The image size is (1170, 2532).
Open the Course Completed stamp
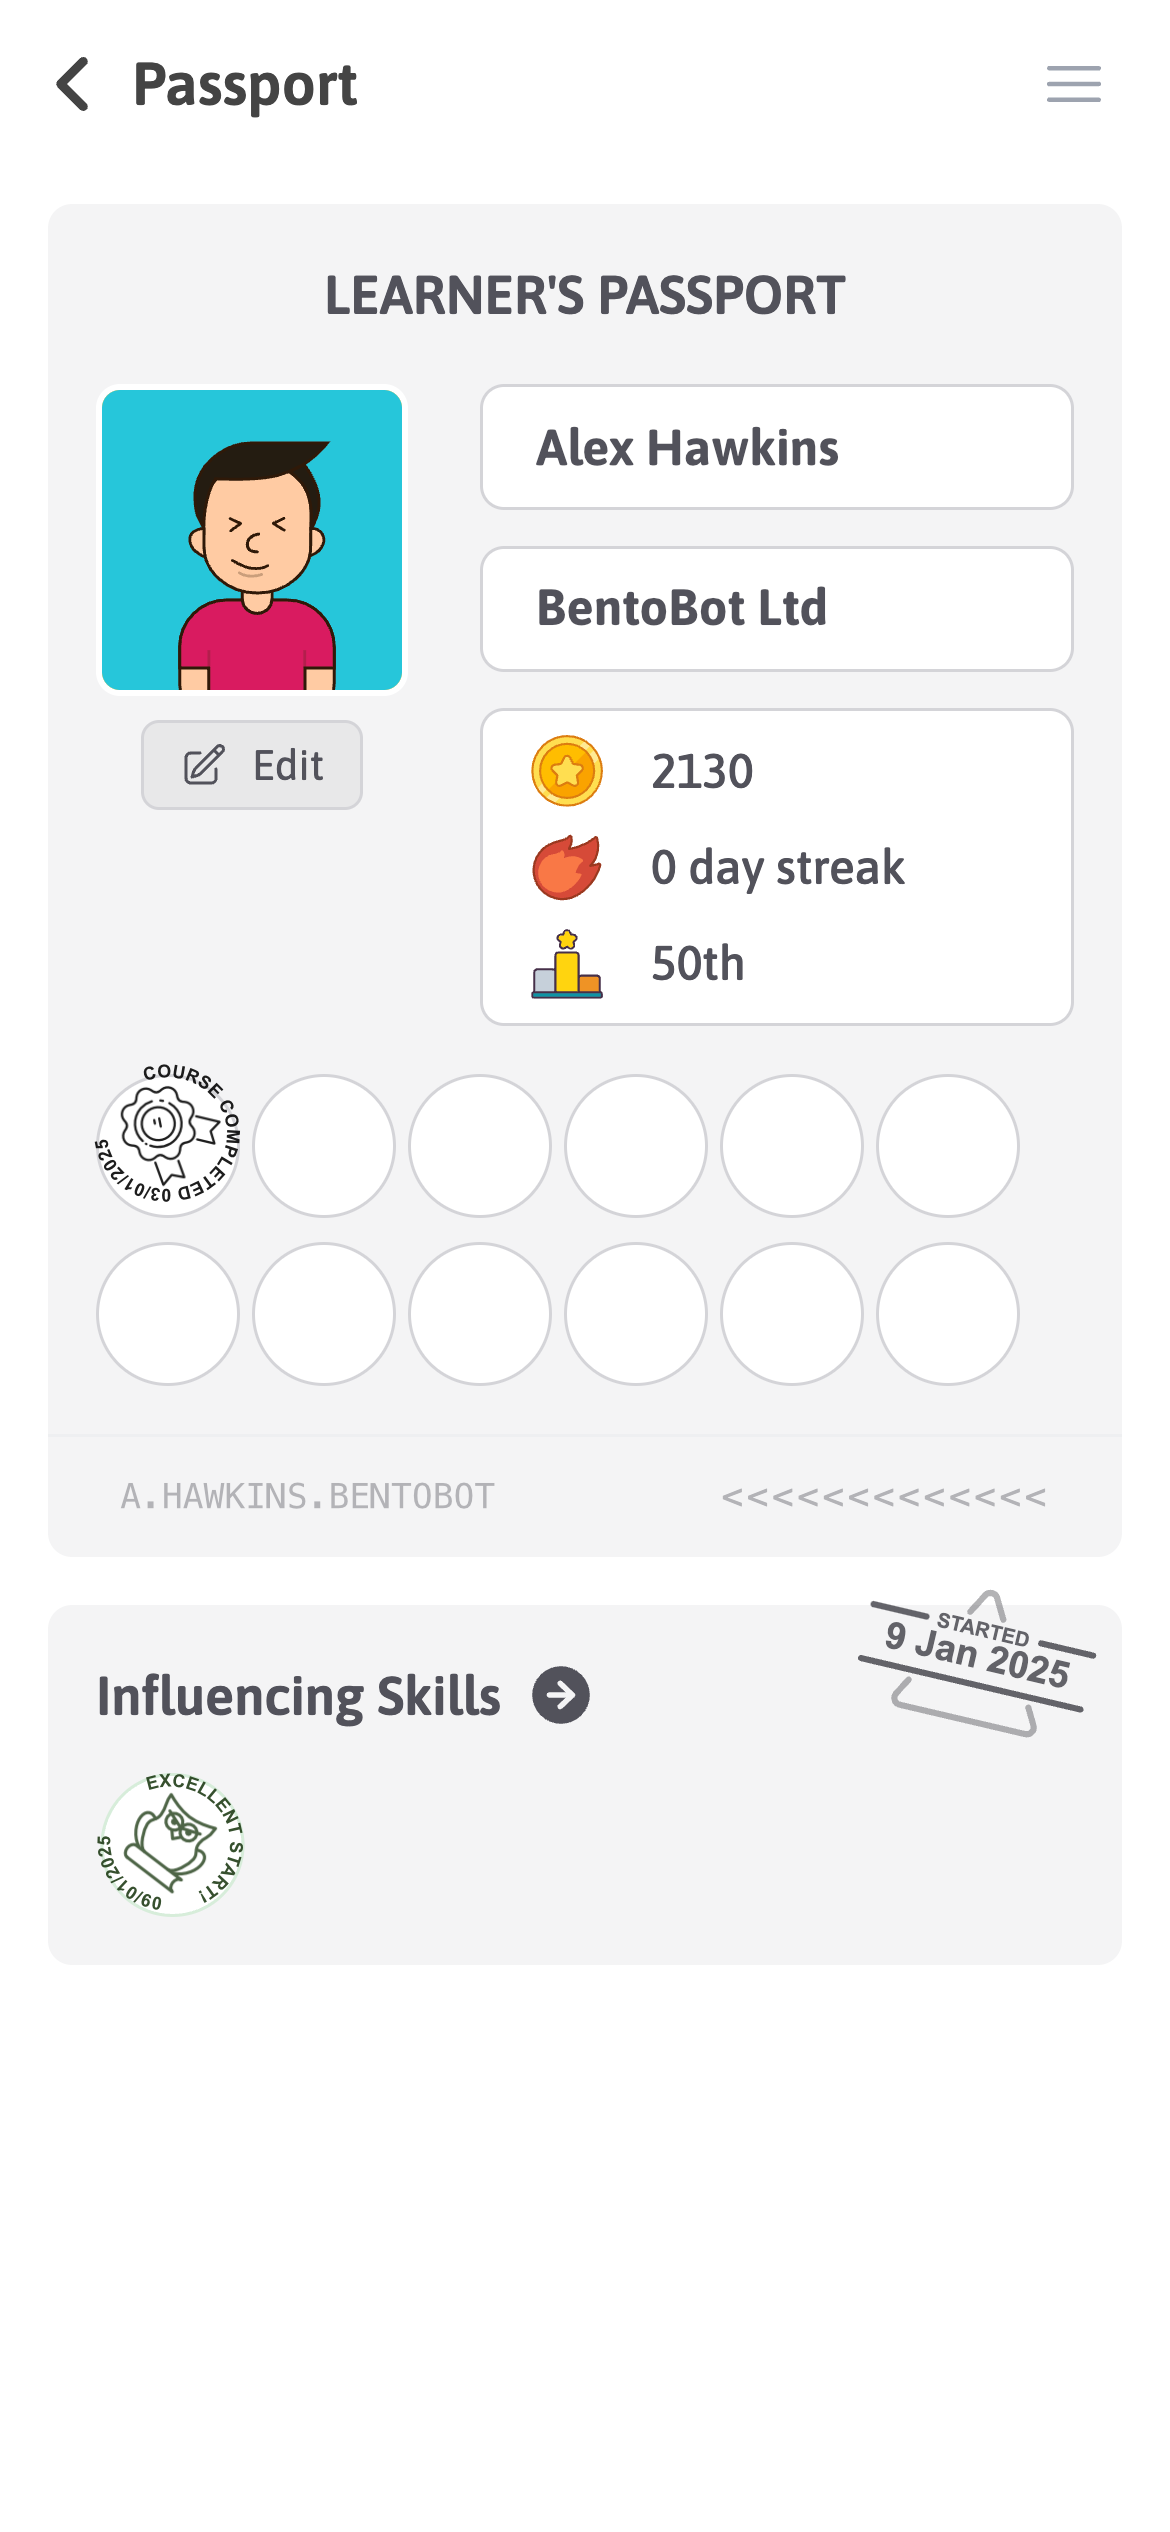point(168,1139)
